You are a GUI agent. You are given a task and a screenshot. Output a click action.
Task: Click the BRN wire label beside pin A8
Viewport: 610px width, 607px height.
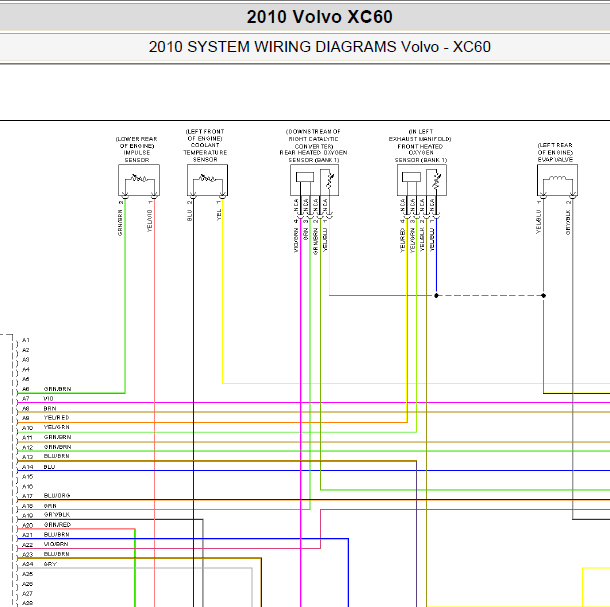(50, 409)
